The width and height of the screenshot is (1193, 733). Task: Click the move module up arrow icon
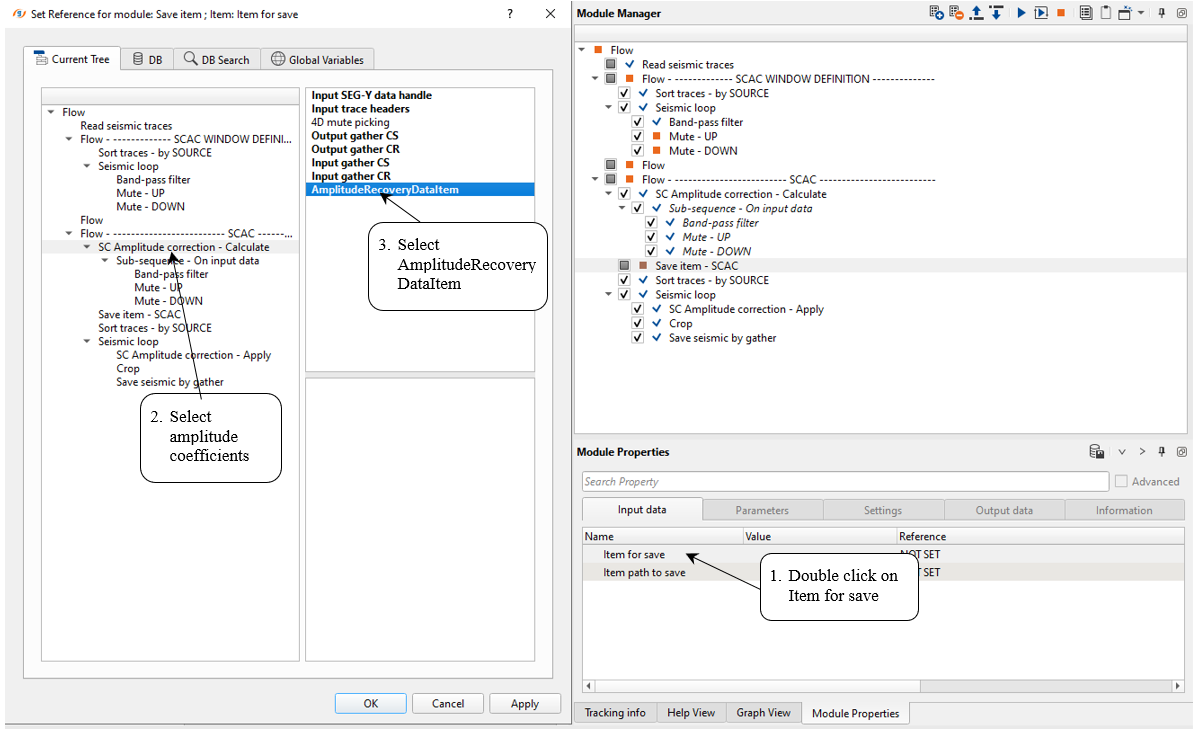pos(976,13)
